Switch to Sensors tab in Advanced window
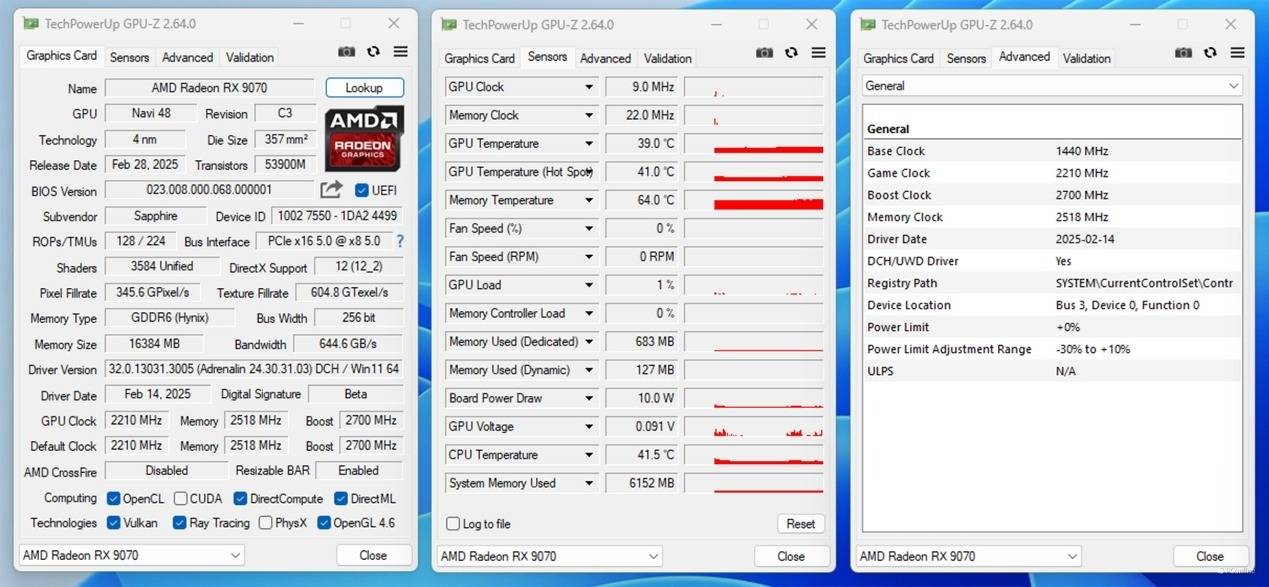This screenshot has height=587, width=1269. [966, 58]
